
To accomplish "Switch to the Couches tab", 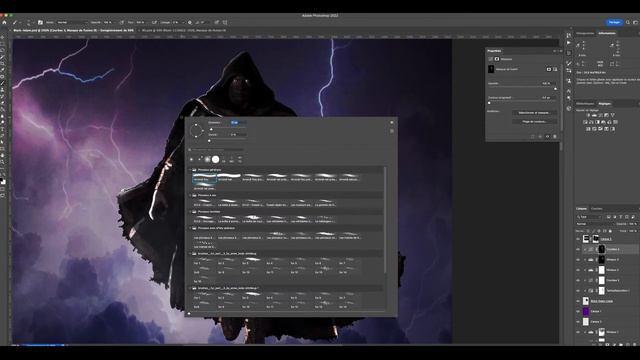I will tap(597, 209).
